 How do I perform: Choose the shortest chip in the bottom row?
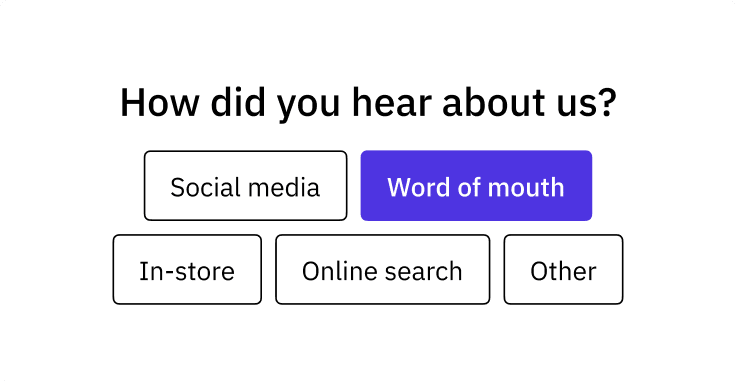[563, 269]
